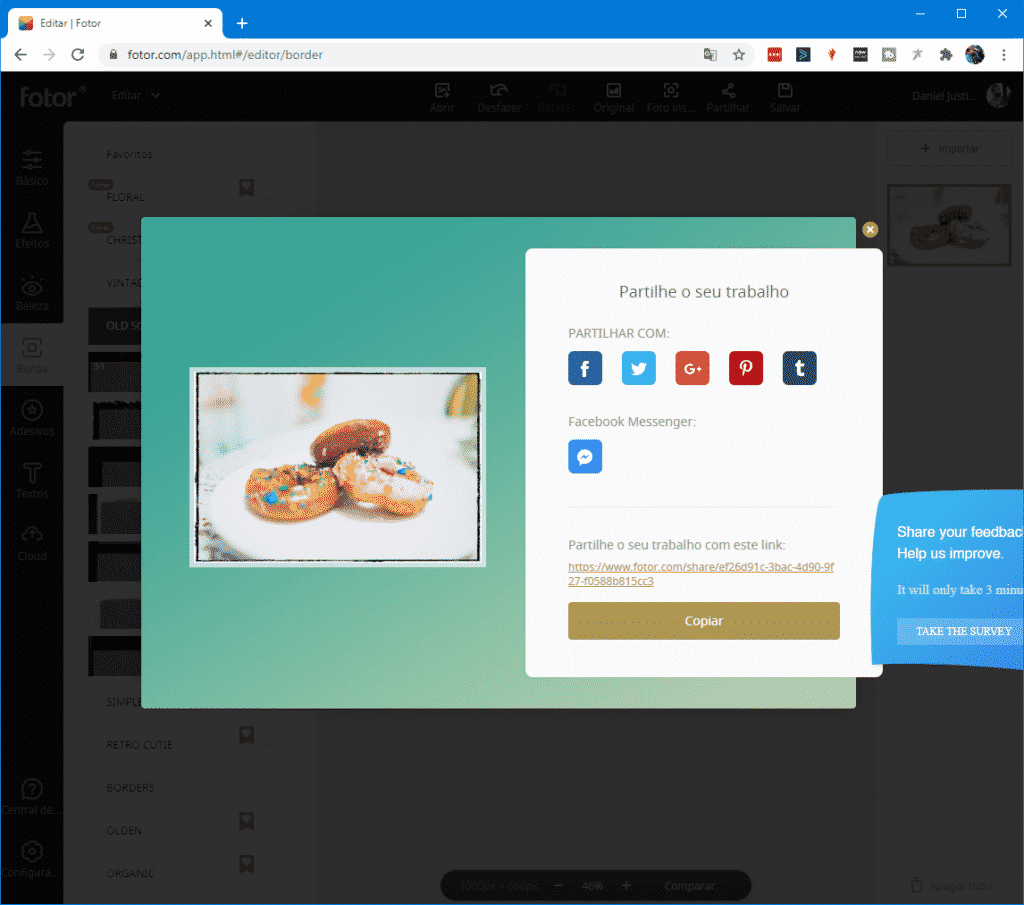Open the Chrome three-dot menu

(1004, 55)
